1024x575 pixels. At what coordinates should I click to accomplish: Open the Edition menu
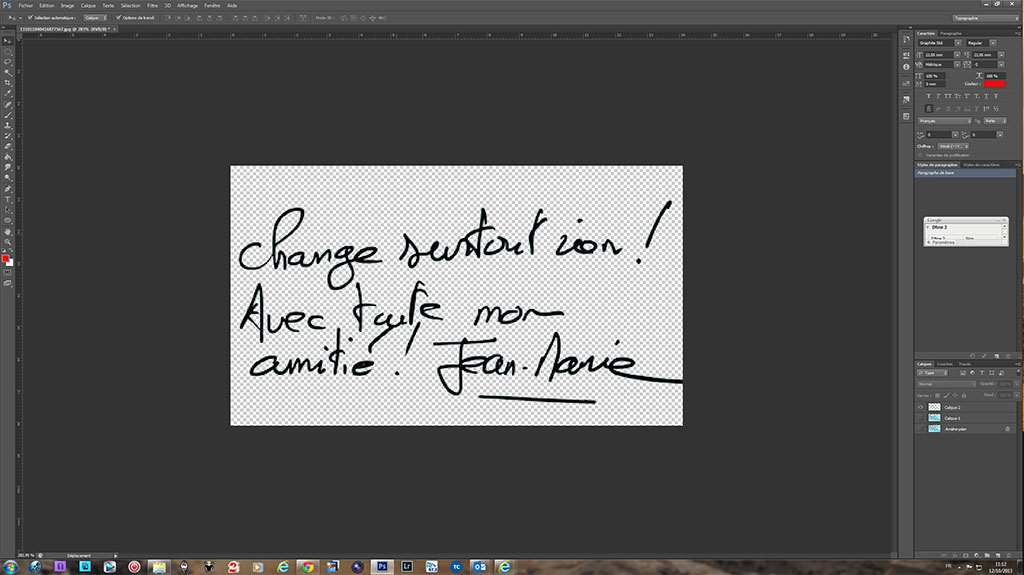(x=46, y=5)
